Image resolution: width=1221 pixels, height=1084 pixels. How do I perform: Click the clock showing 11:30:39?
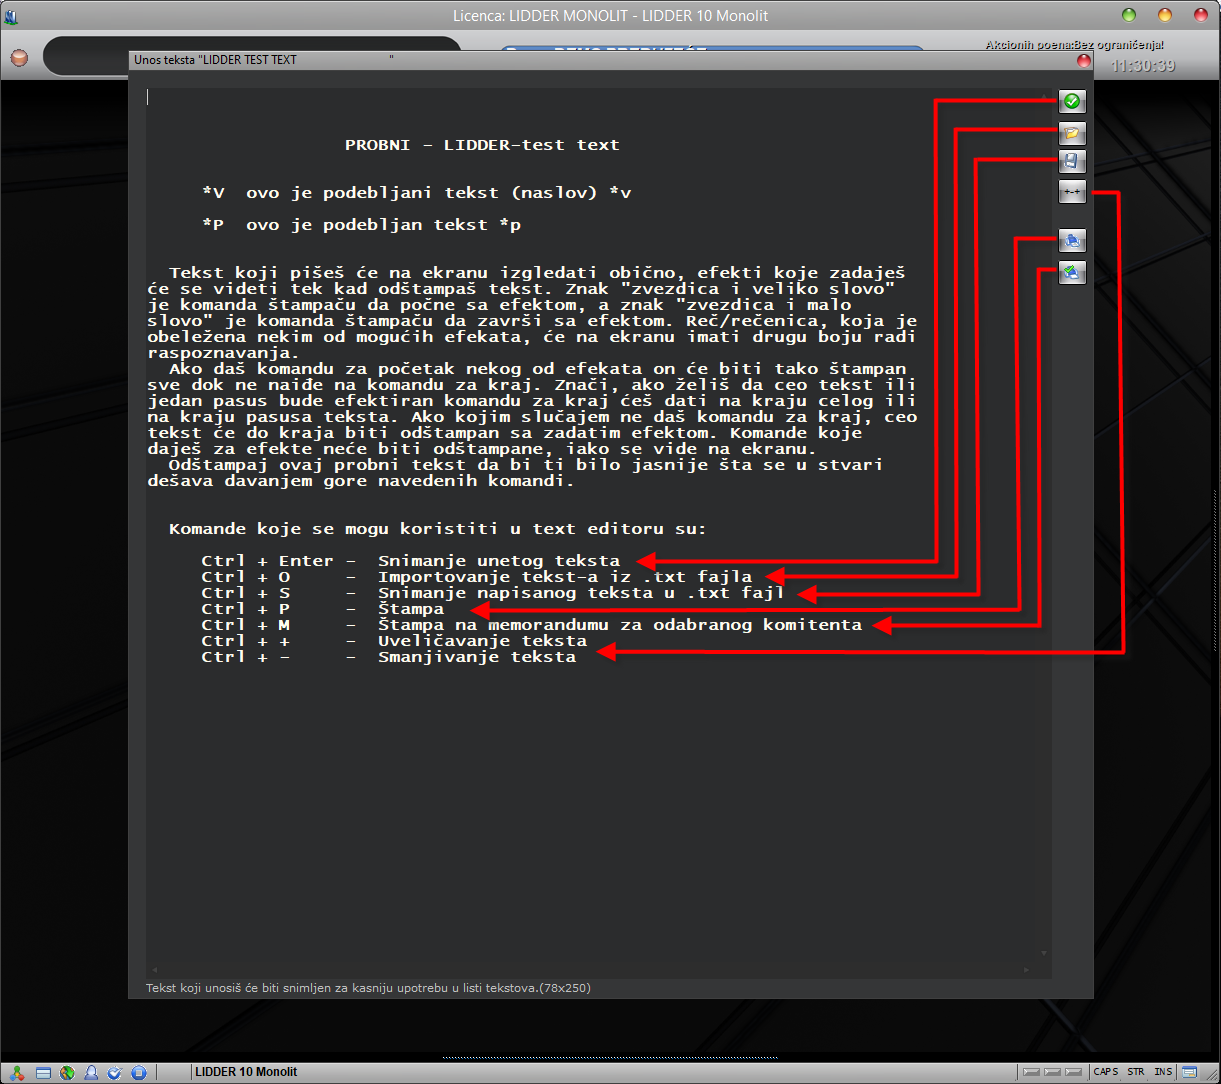coord(1142,66)
